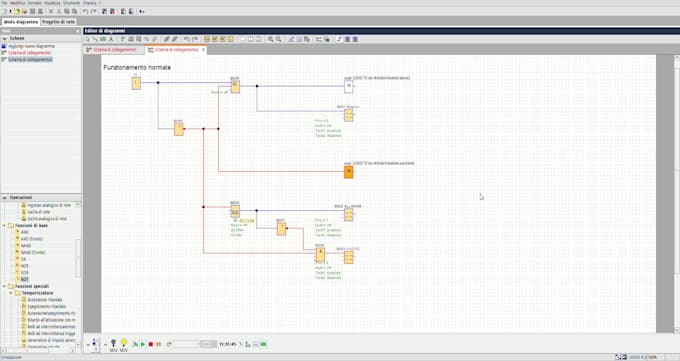Click the first yellow alignment icon in editor toolbar
This screenshot has width=680, height=361.
pyautogui.click(x=207, y=39)
